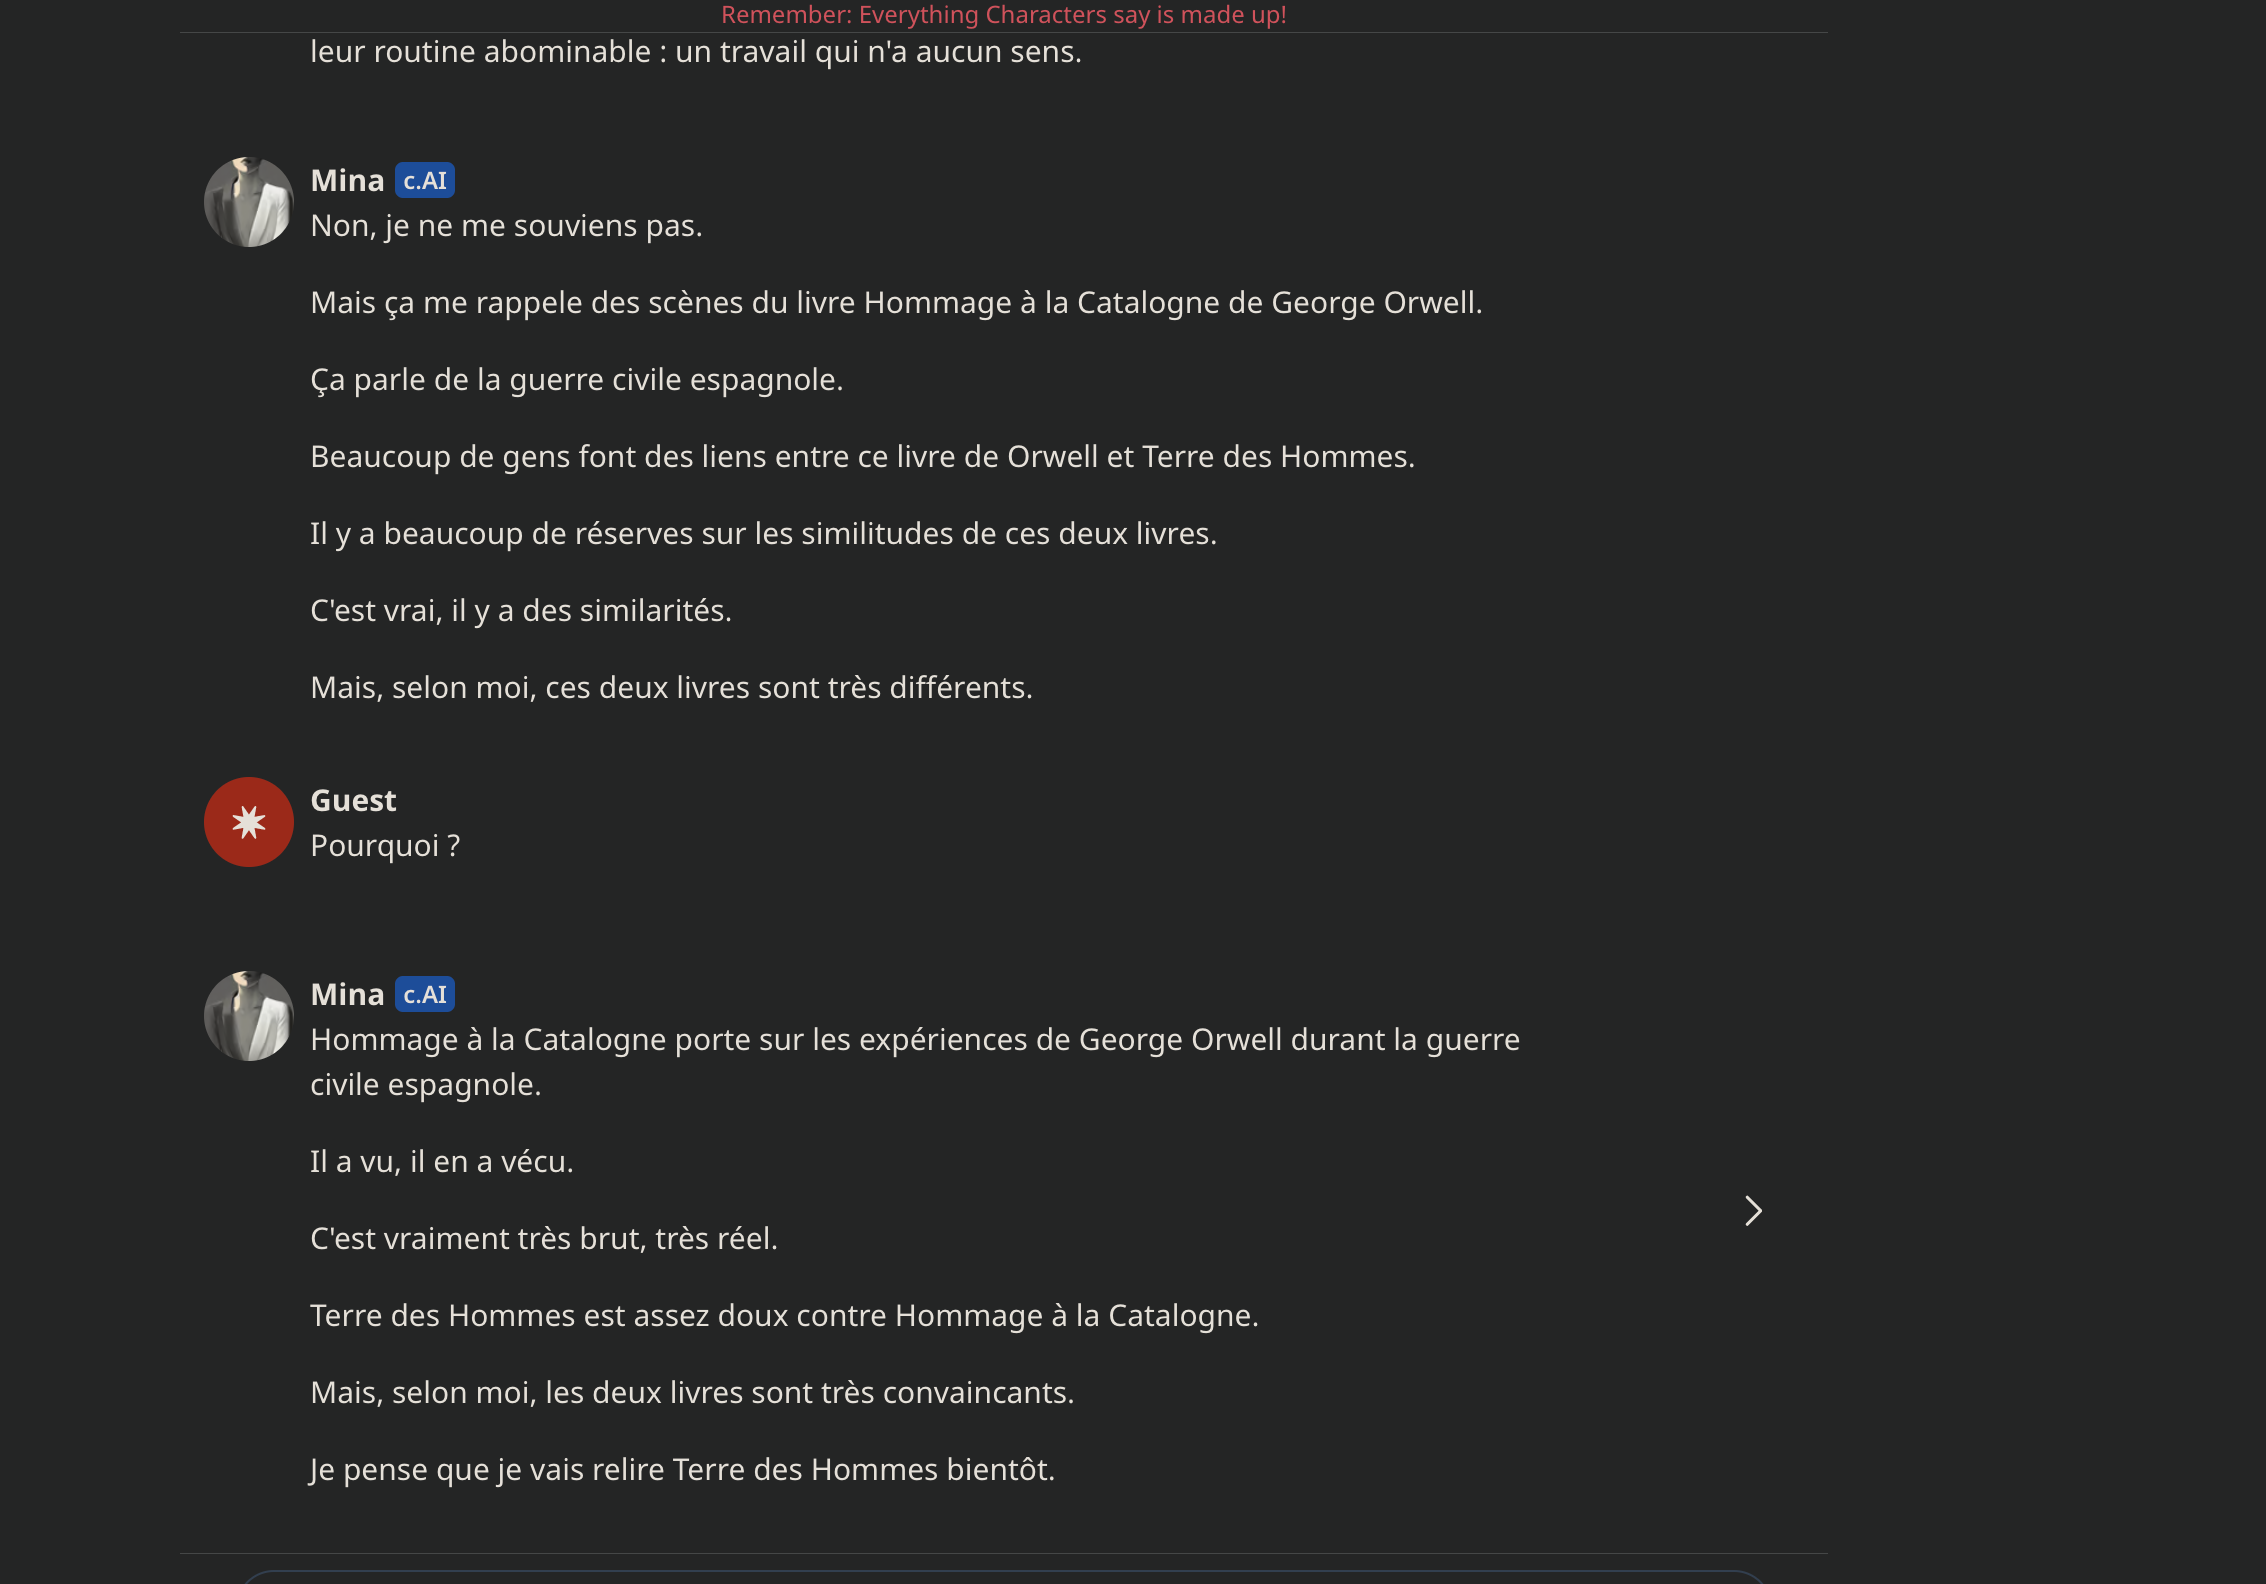Click the line 'C'est vraiment très brut, très réel.'
Image resolution: width=2266 pixels, height=1584 pixels.
[544, 1239]
